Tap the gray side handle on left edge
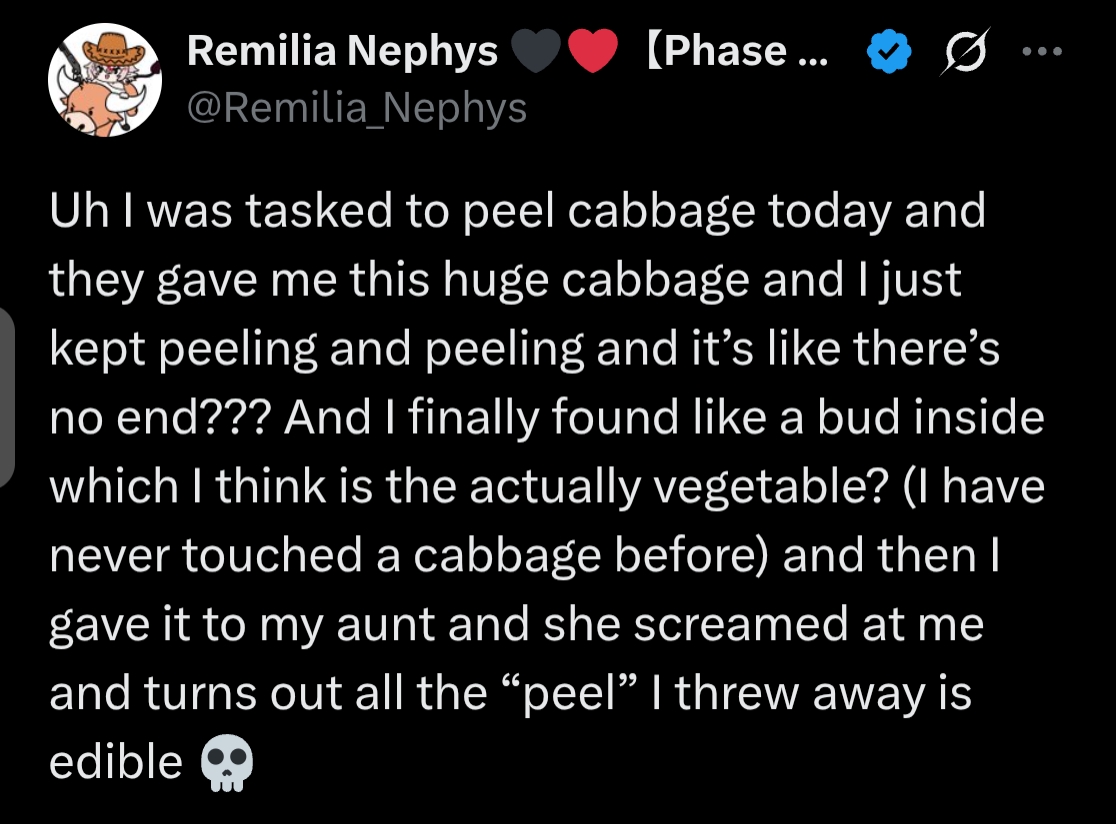1116x824 pixels. click(7, 397)
